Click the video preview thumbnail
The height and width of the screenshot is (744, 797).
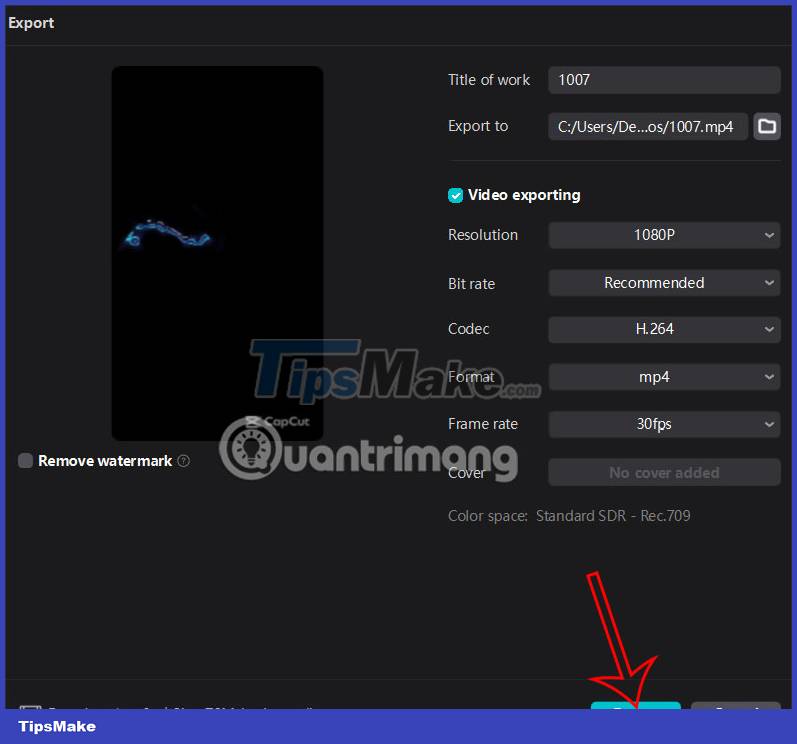(x=218, y=253)
